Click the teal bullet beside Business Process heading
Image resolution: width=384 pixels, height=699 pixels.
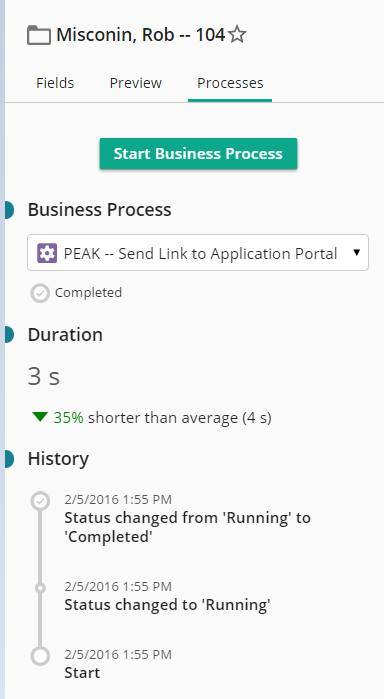tap(9, 210)
